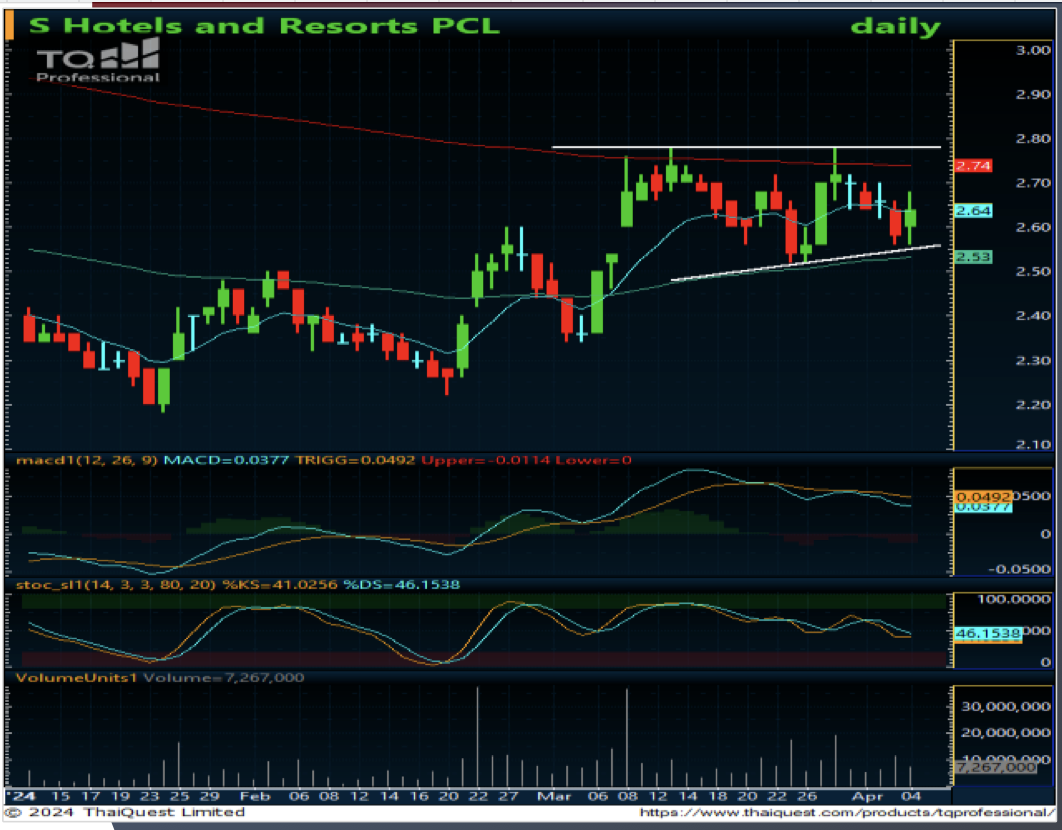Click the 2.40 price axis label
Image resolution: width=1062 pixels, height=830 pixels.
click(1033, 316)
